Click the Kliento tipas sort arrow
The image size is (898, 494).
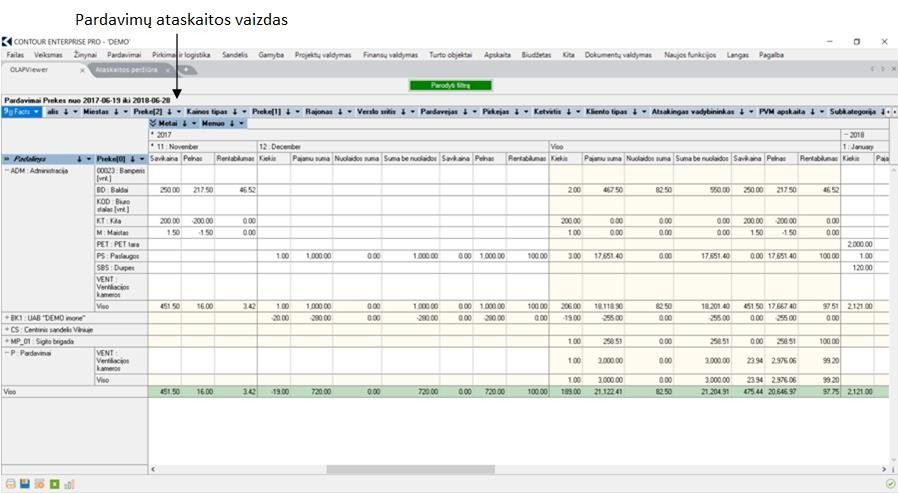pyautogui.click(x=635, y=112)
